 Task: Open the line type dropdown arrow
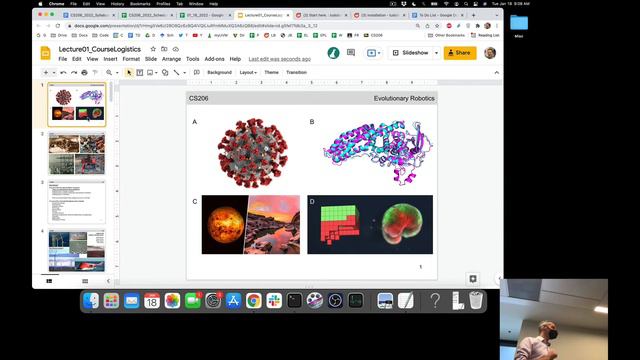click(184, 73)
